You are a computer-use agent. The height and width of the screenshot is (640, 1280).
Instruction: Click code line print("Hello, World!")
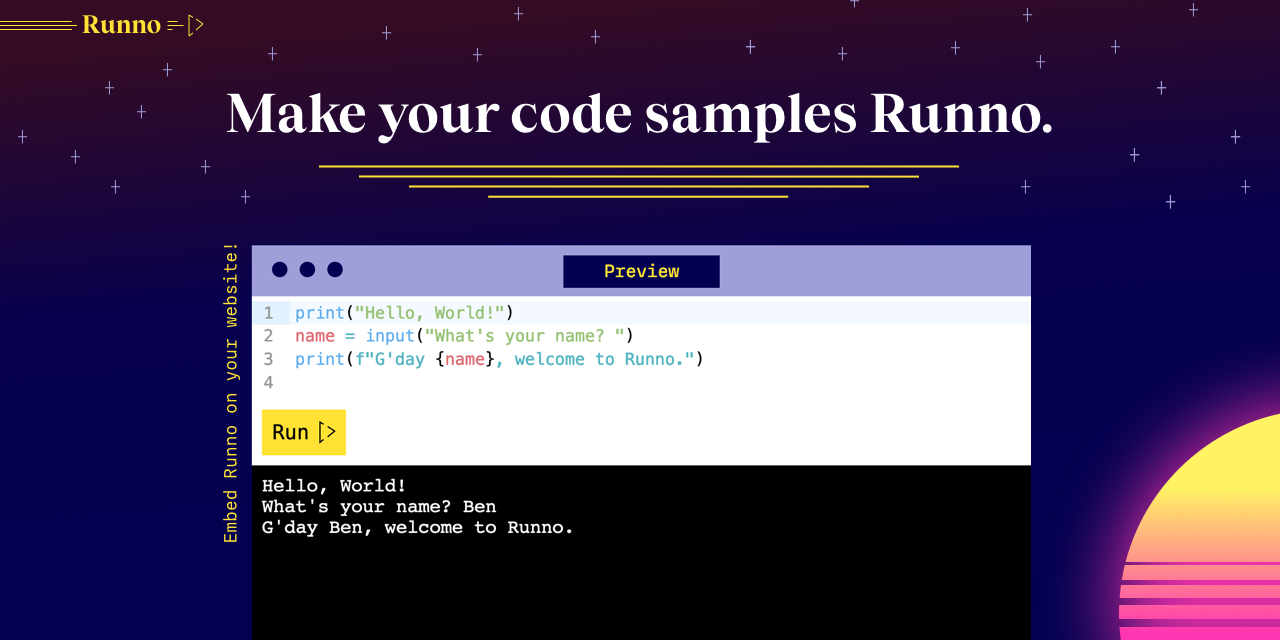[x=404, y=313]
